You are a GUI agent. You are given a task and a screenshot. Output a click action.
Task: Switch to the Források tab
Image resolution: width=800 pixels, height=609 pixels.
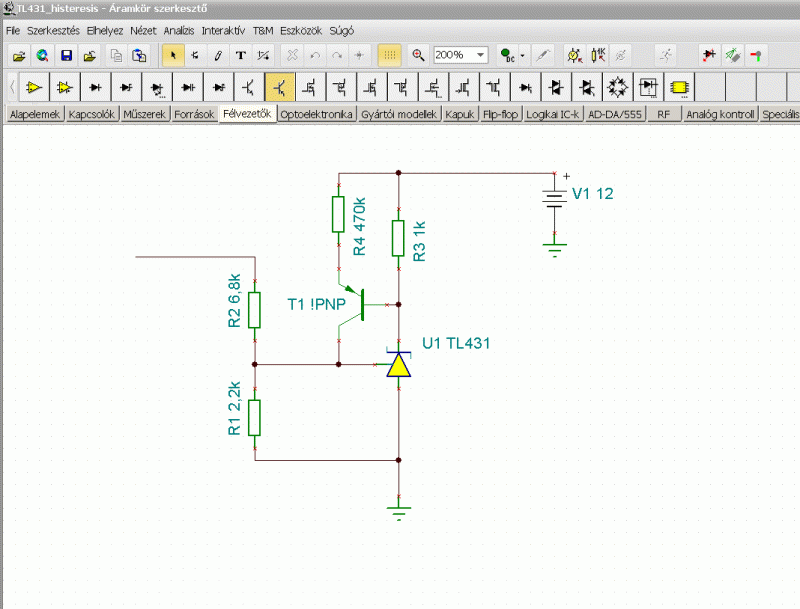[194, 114]
